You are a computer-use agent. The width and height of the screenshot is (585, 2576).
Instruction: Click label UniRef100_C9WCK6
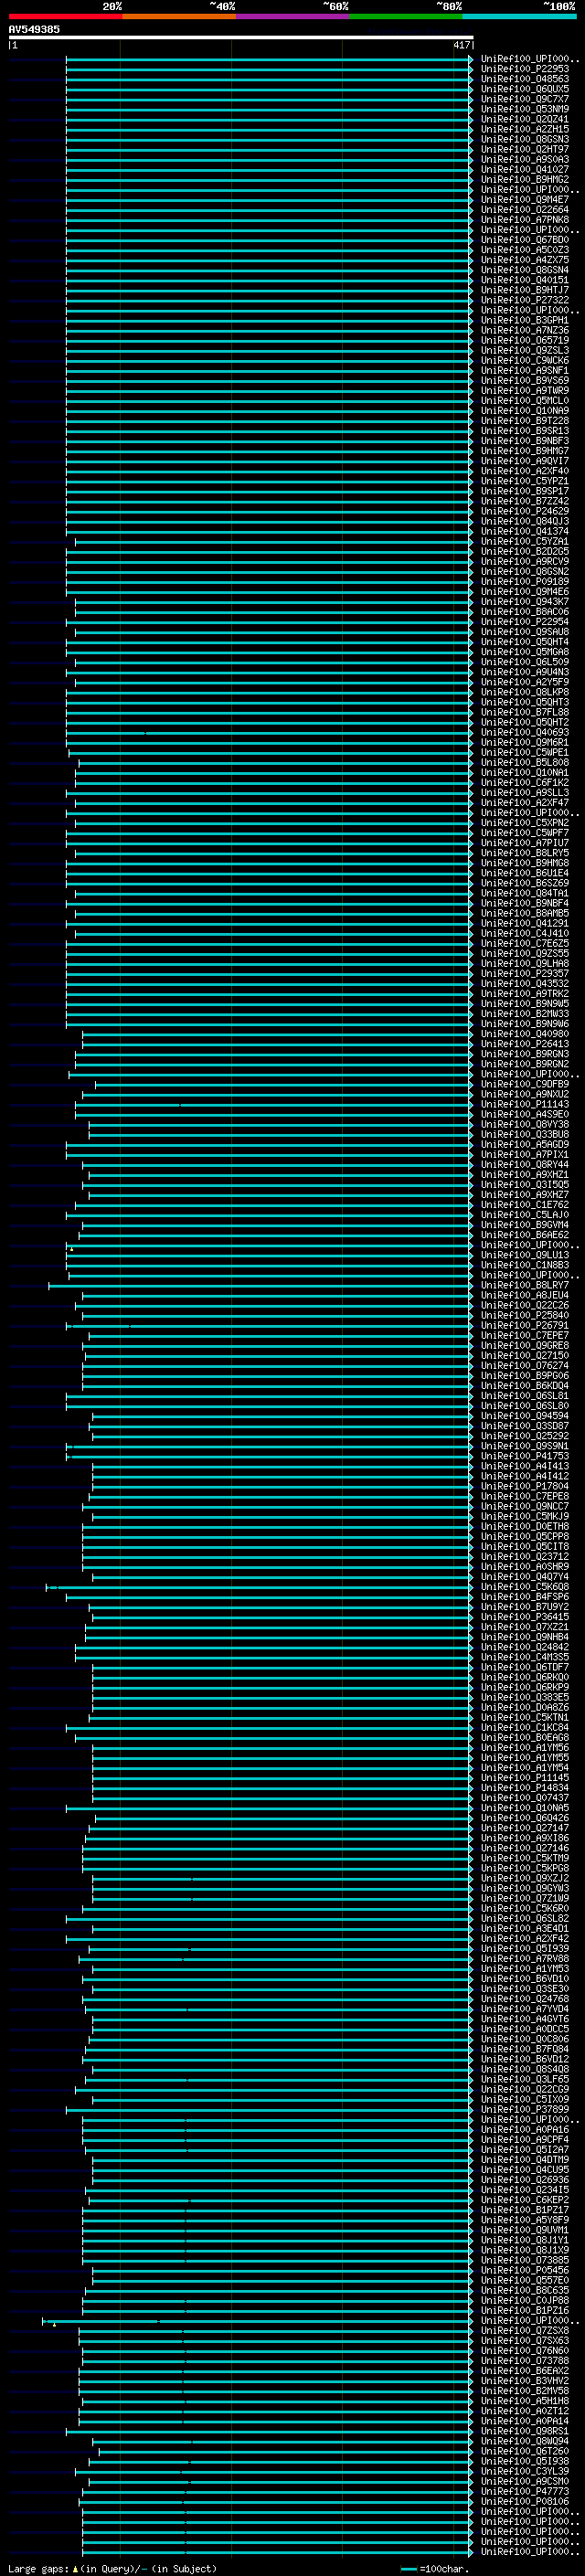click(525, 361)
